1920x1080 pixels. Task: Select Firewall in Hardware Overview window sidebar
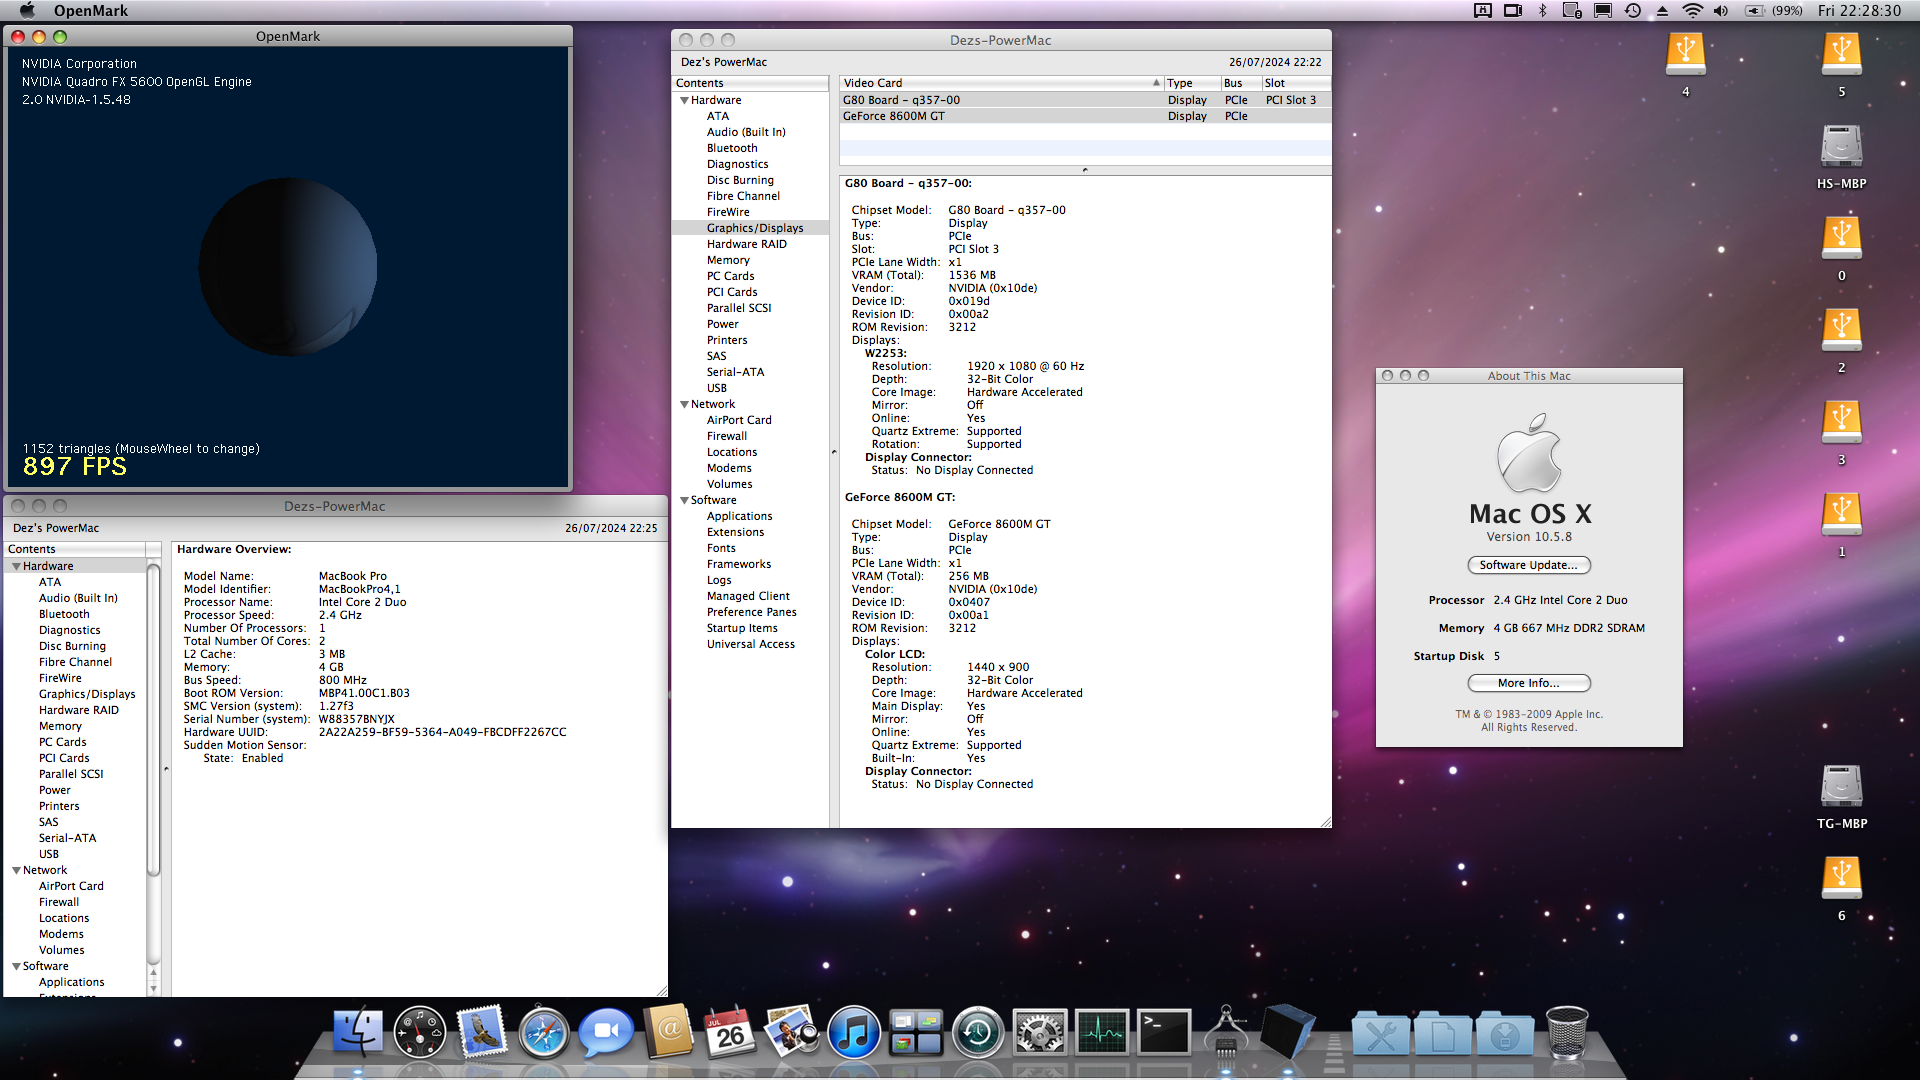59,902
